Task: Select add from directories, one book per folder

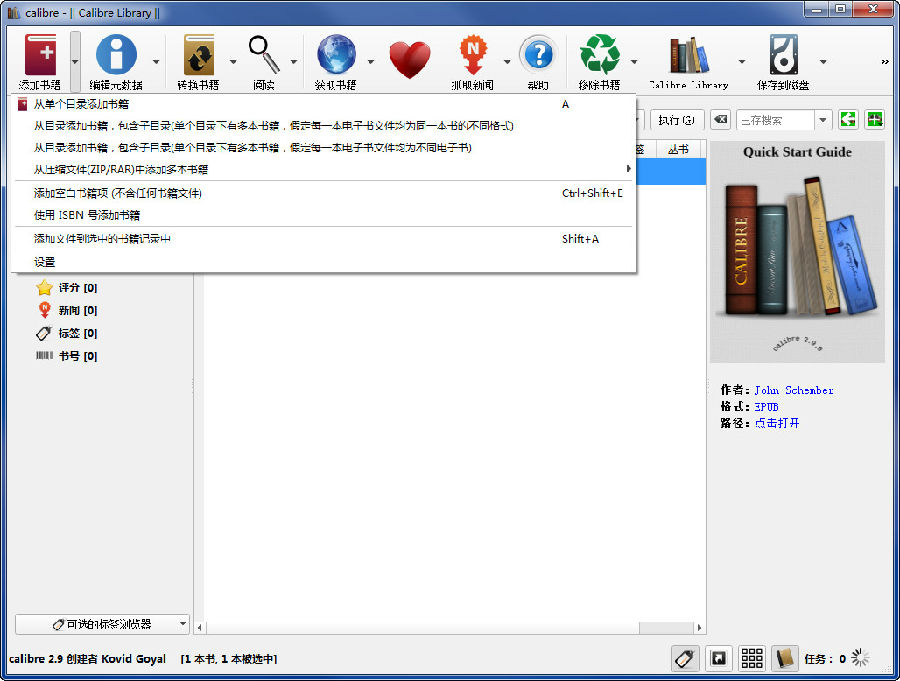Action: coord(324,126)
